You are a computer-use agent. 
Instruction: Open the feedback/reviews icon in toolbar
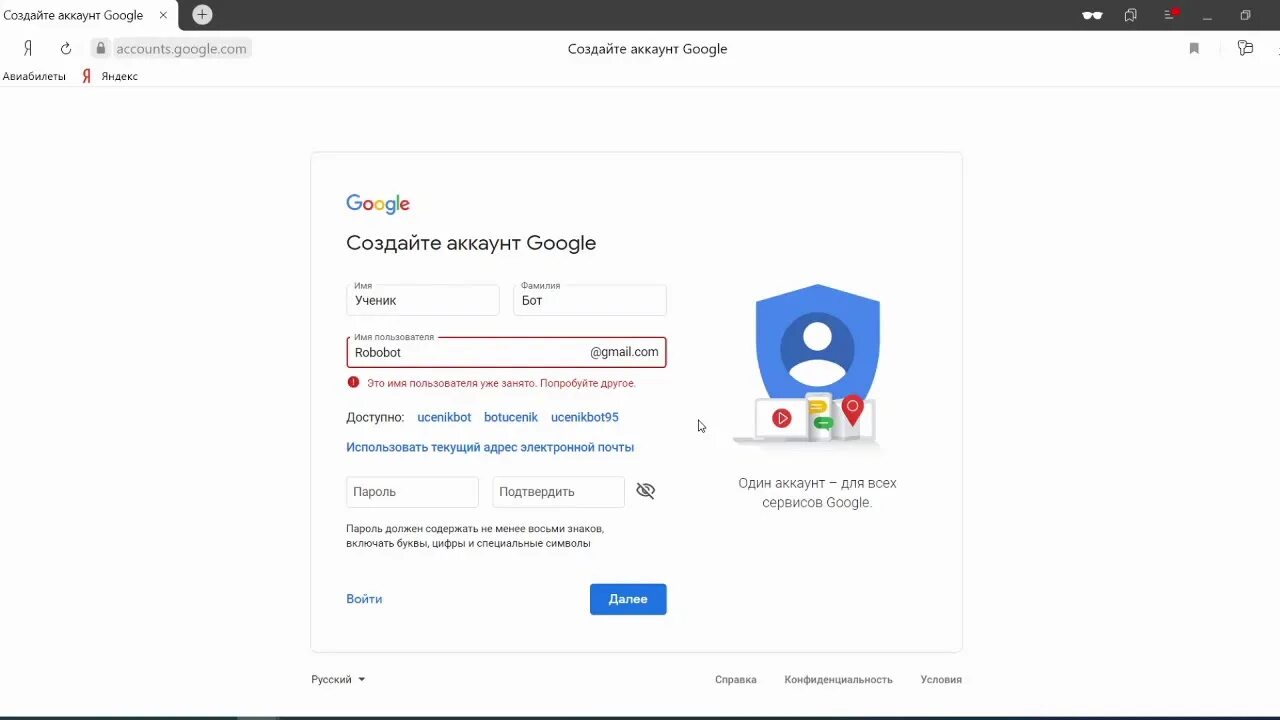[x=1245, y=48]
